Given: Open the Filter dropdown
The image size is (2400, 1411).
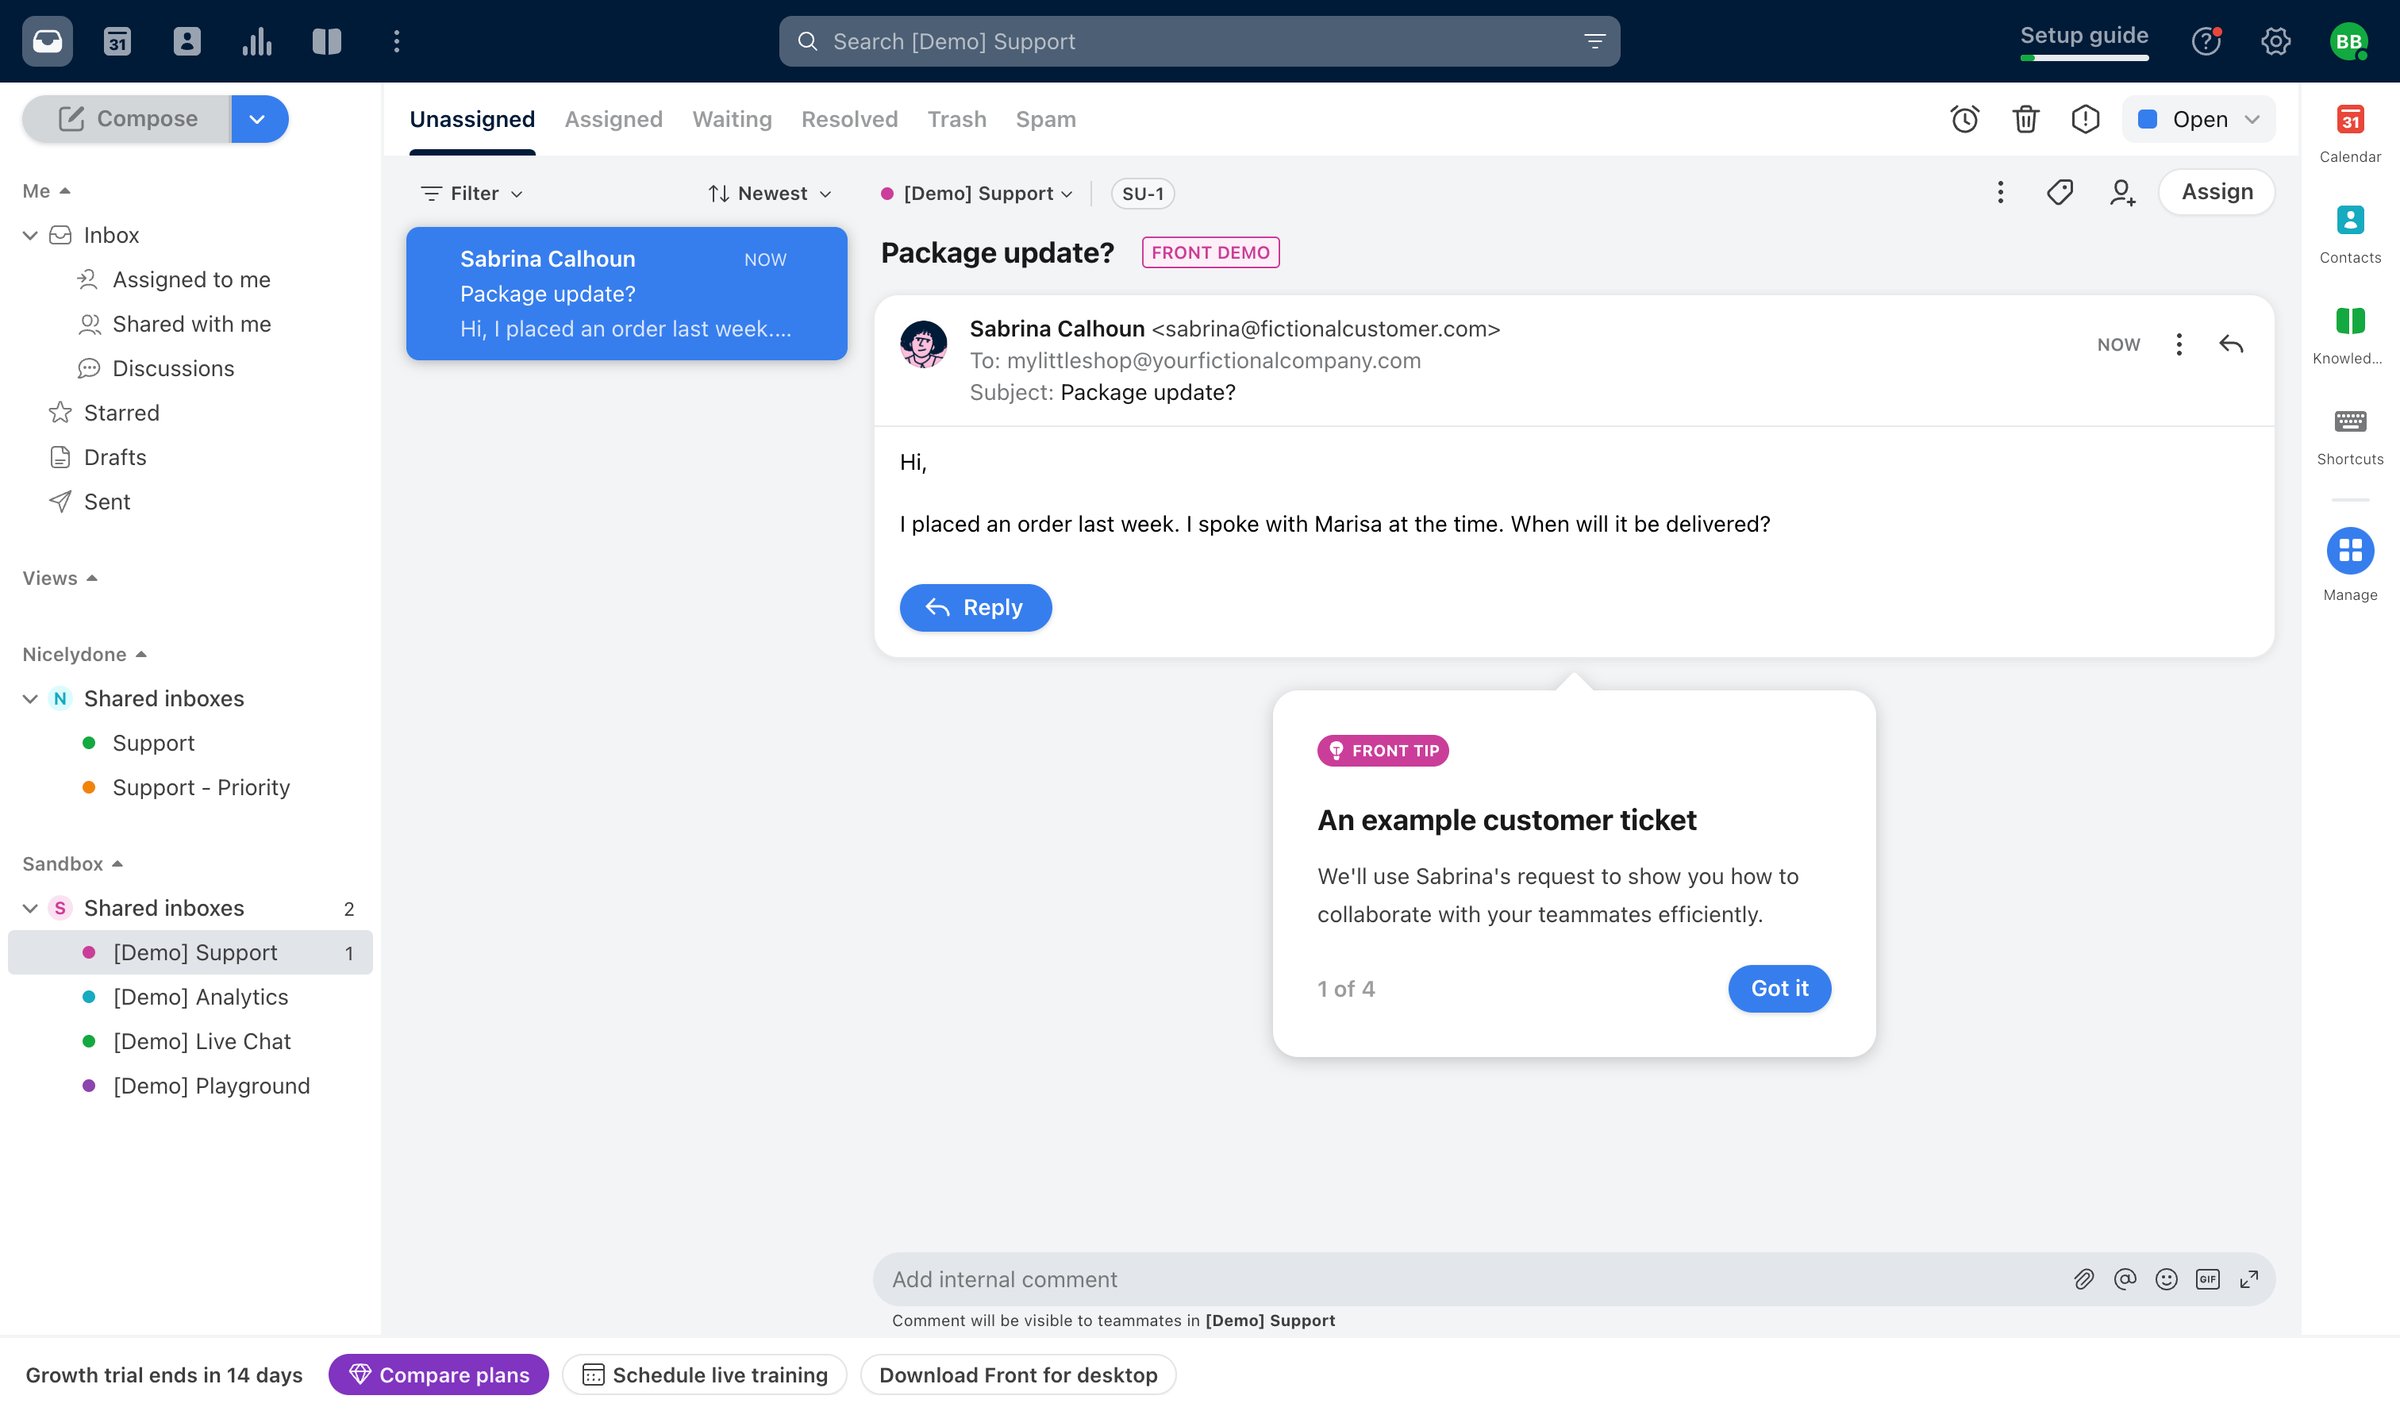Looking at the screenshot, I should pos(472,193).
